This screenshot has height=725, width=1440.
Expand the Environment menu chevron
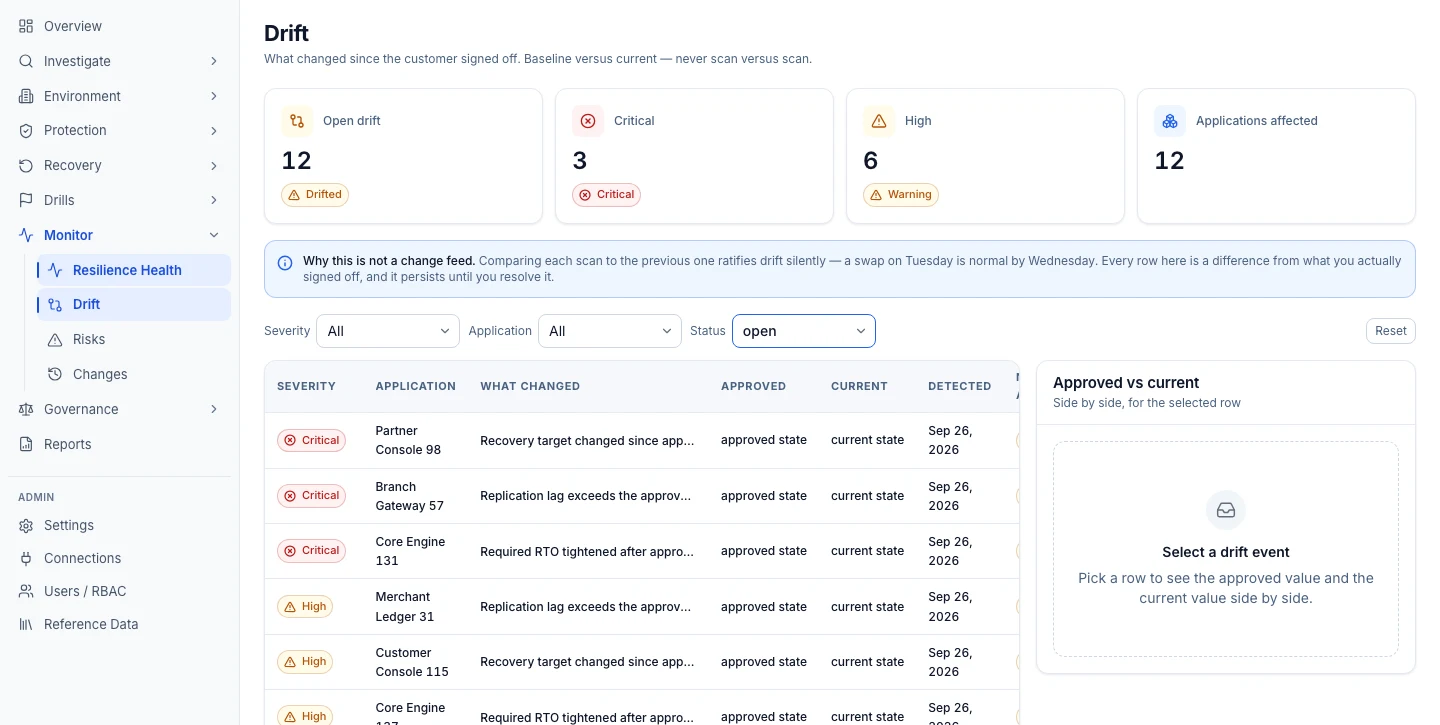tap(214, 96)
